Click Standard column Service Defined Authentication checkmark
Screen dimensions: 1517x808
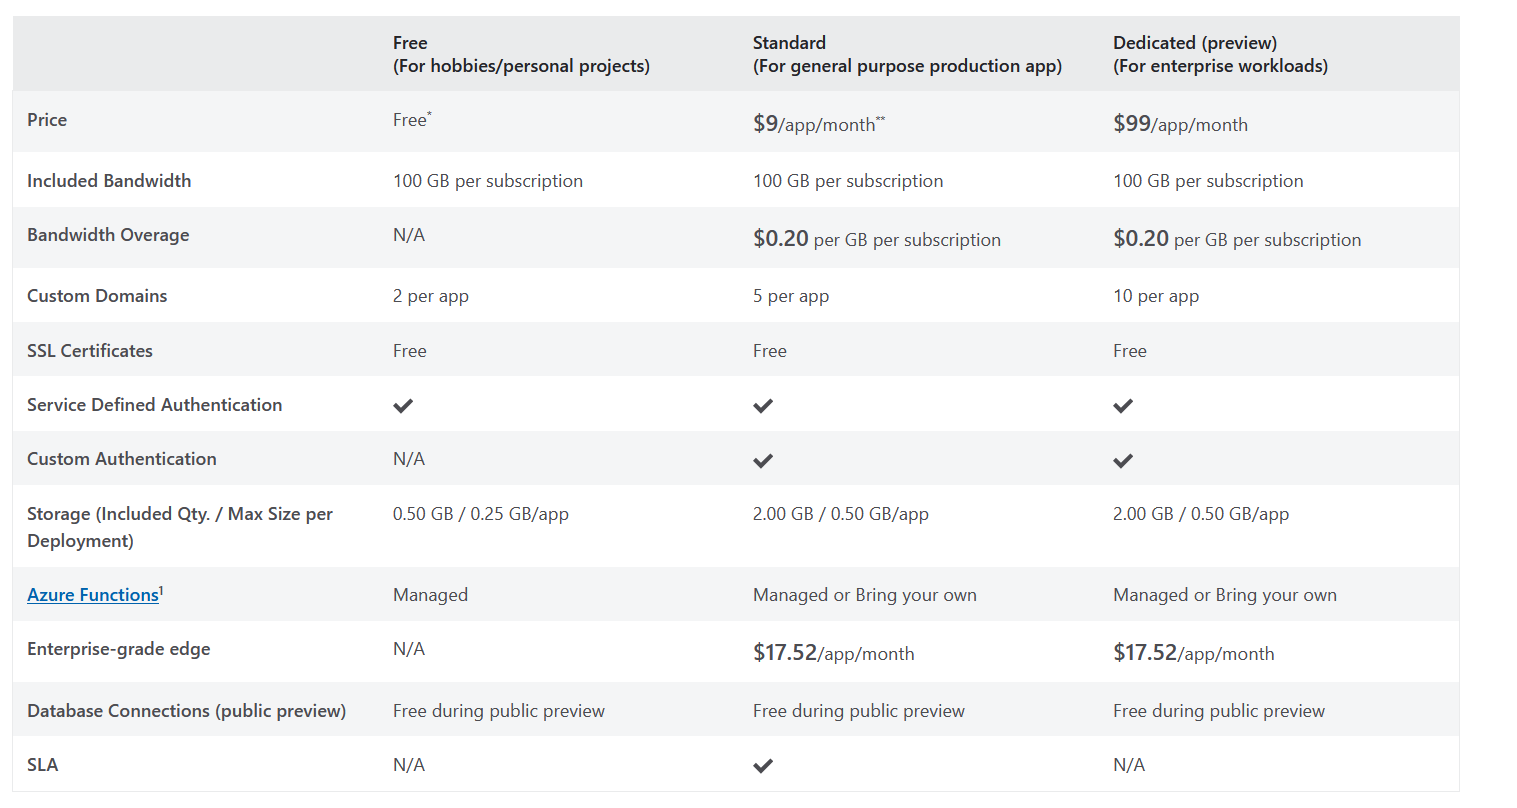pyautogui.click(x=763, y=406)
